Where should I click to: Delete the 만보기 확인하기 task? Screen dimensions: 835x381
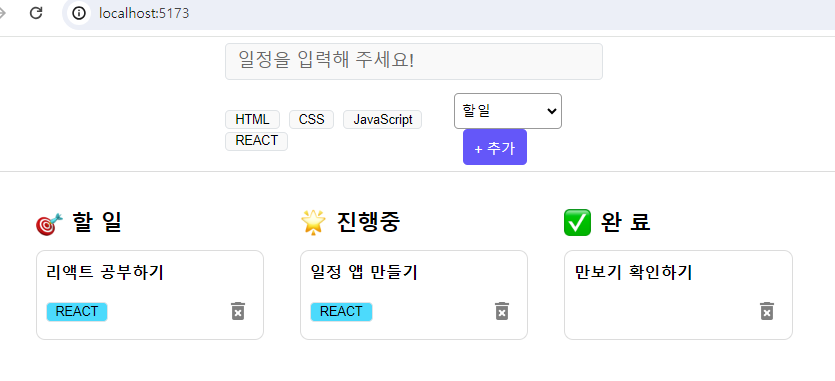766,311
